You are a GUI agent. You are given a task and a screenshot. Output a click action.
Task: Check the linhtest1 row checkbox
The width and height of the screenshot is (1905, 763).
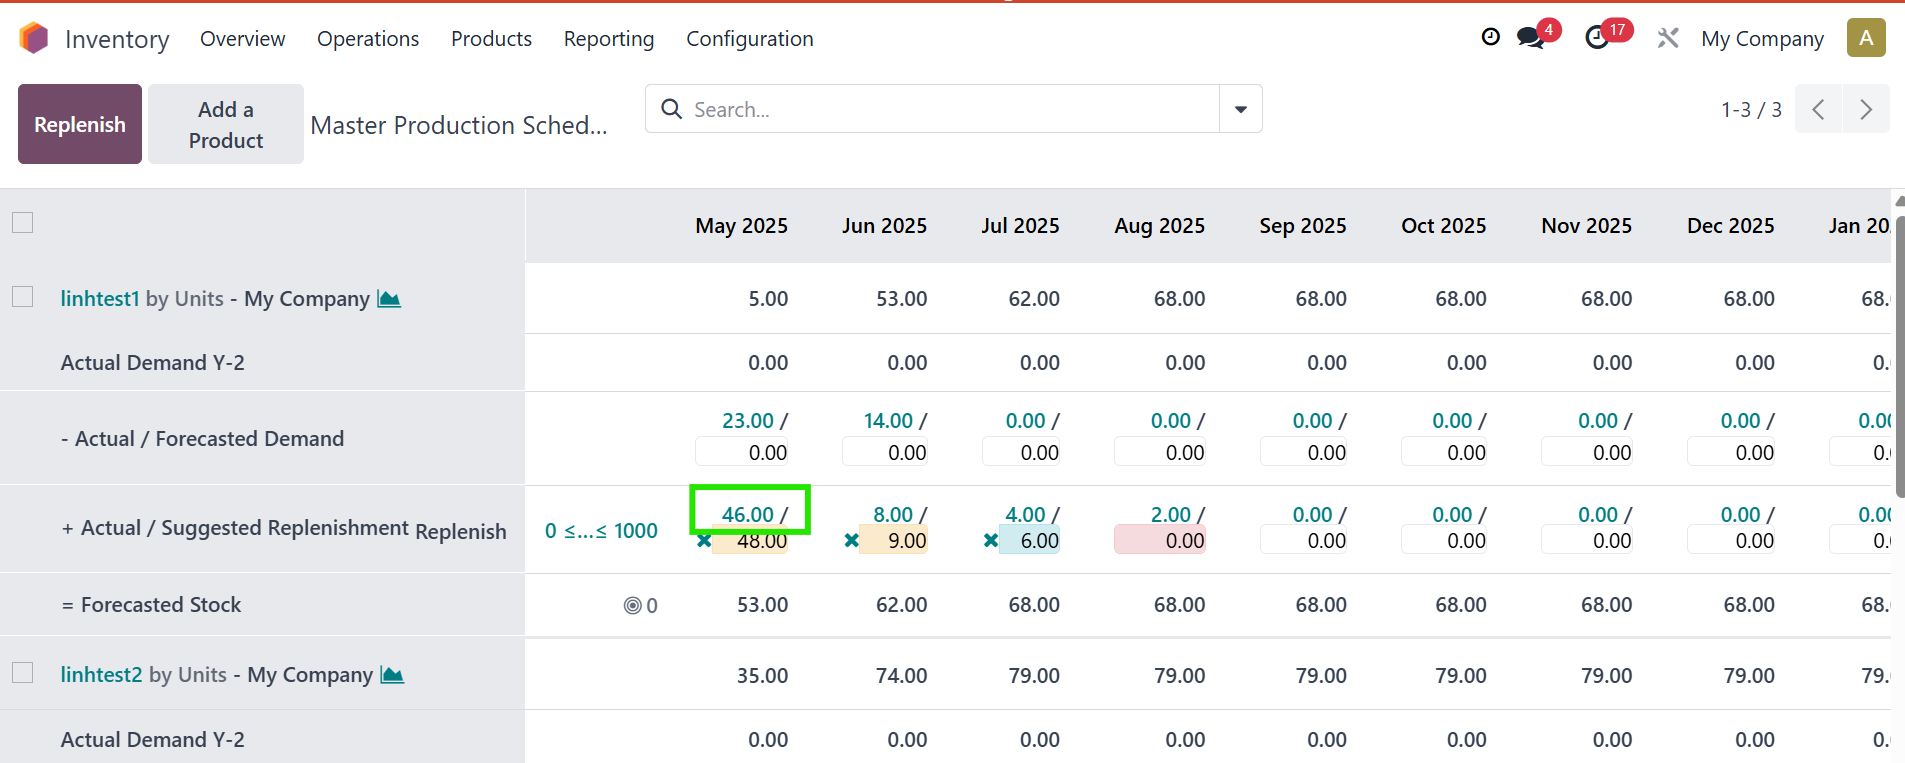click(x=23, y=297)
